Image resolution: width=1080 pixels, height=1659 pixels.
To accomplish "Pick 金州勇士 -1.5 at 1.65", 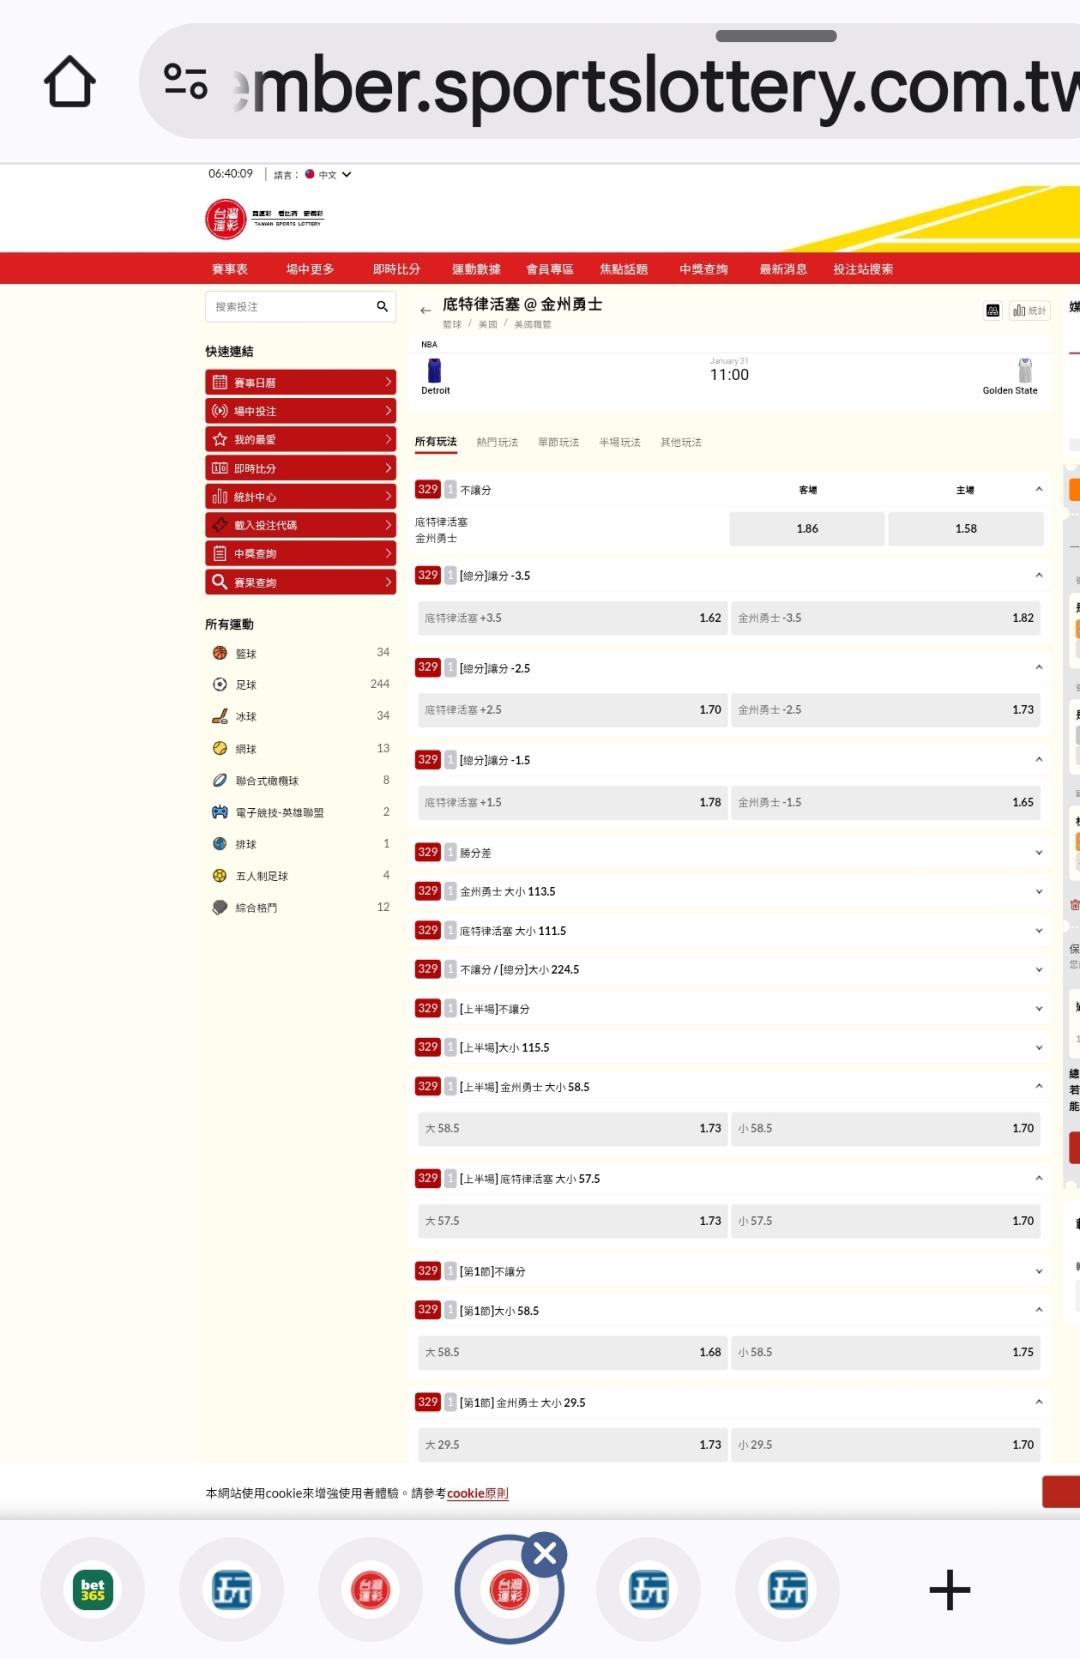I will click(x=886, y=802).
